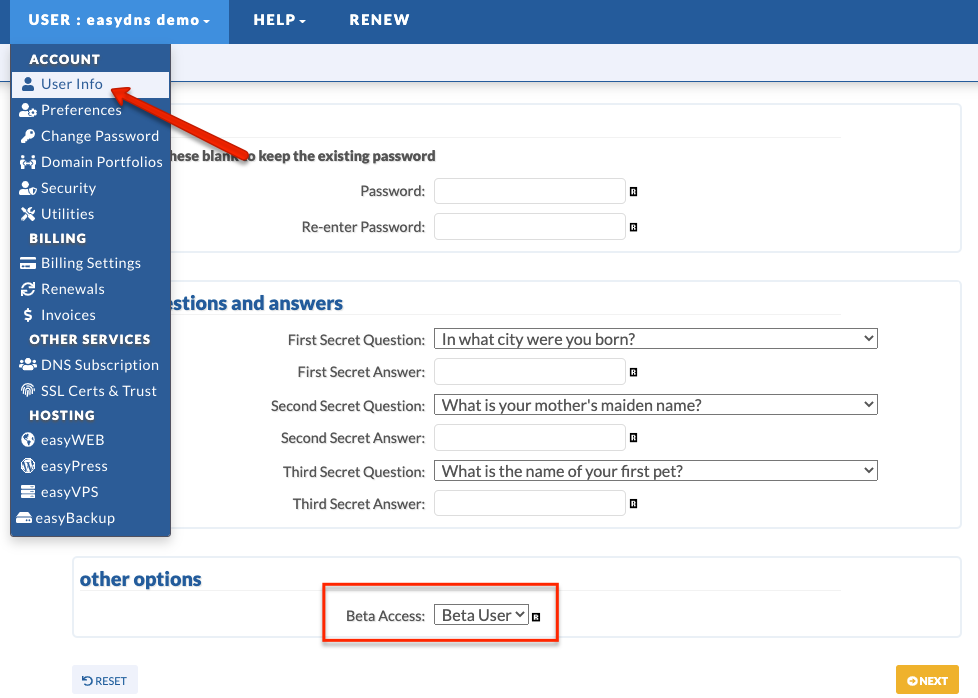The image size is (978, 698).
Task: Click the easyWEB globe icon
Action: click(x=27, y=440)
